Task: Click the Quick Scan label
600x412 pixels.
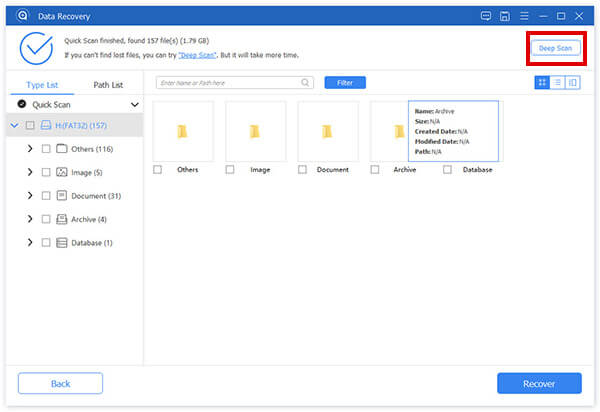Action: pos(51,104)
